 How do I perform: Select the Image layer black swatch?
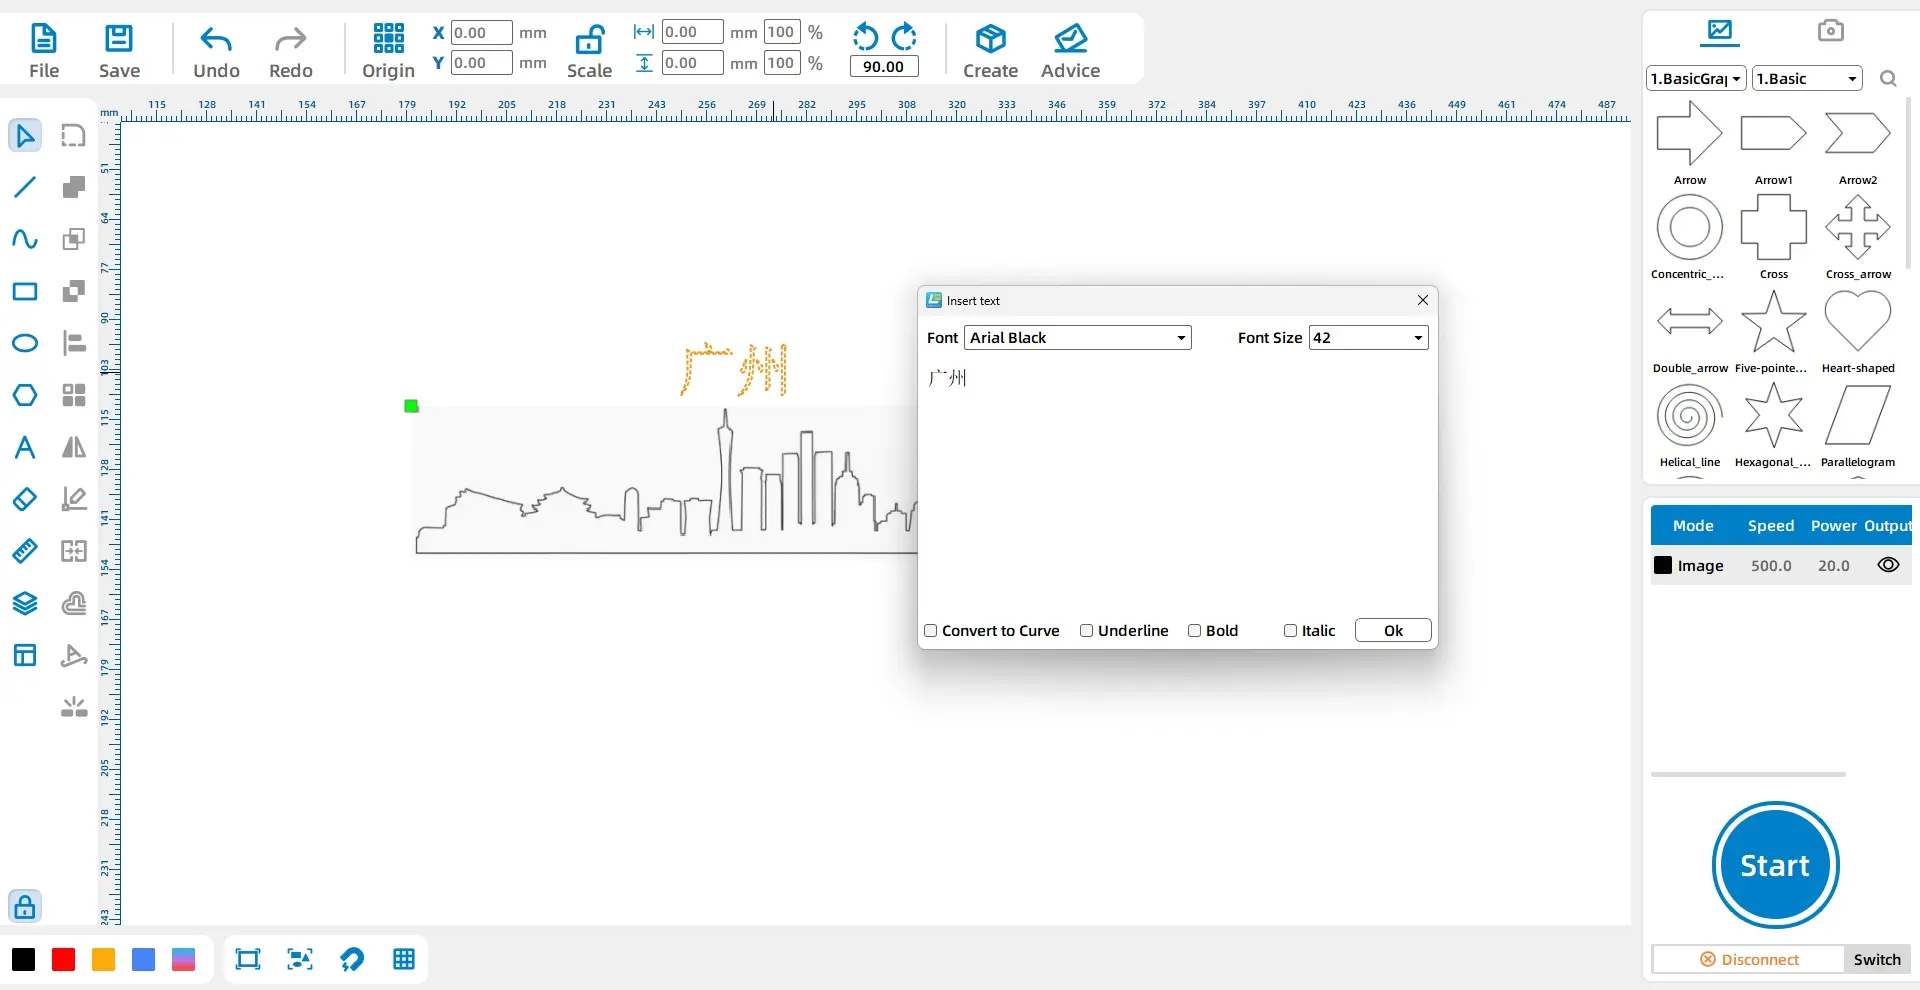[x=1663, y=565]
